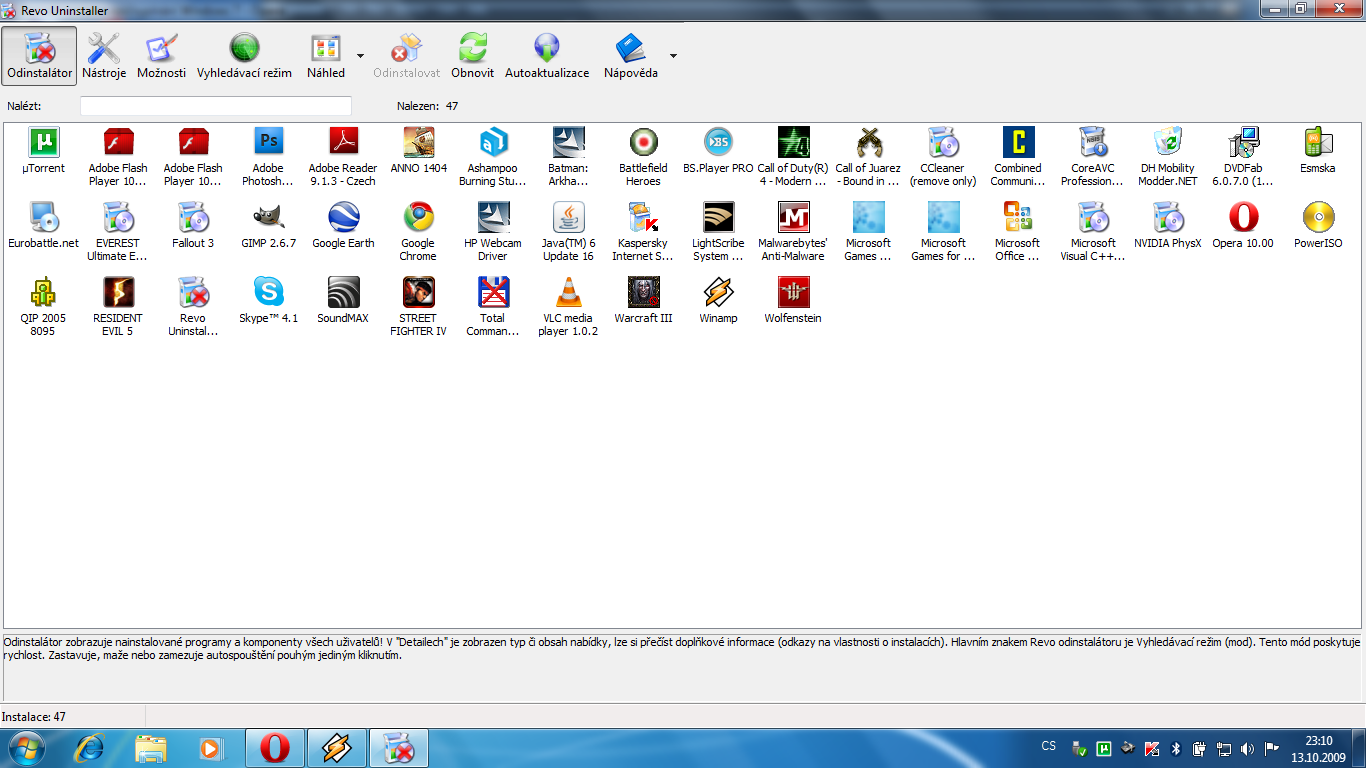Open Windows Explorer from taskbar

[x=151, y=748]
